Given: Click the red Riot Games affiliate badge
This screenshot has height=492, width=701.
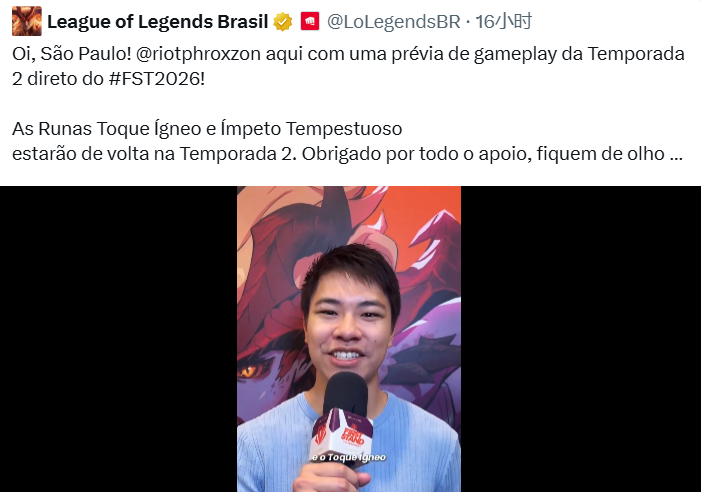Looking at the screenshot, I should [310, 21].
